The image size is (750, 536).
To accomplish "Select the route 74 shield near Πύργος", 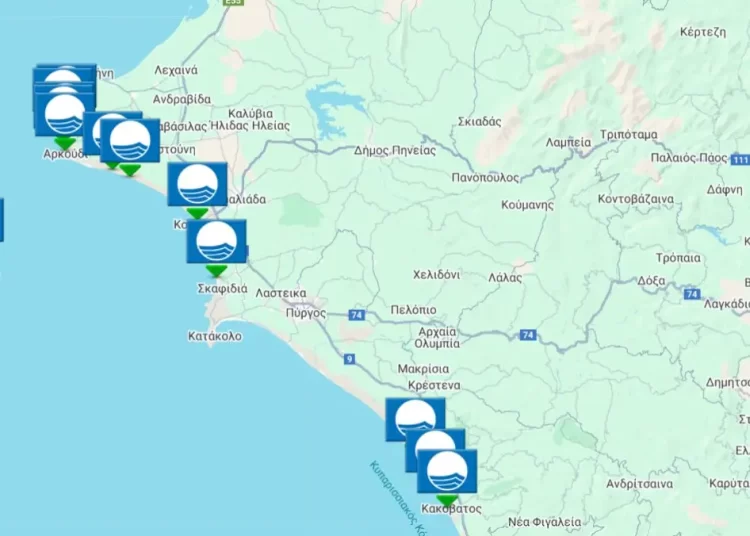I will 356,315.
